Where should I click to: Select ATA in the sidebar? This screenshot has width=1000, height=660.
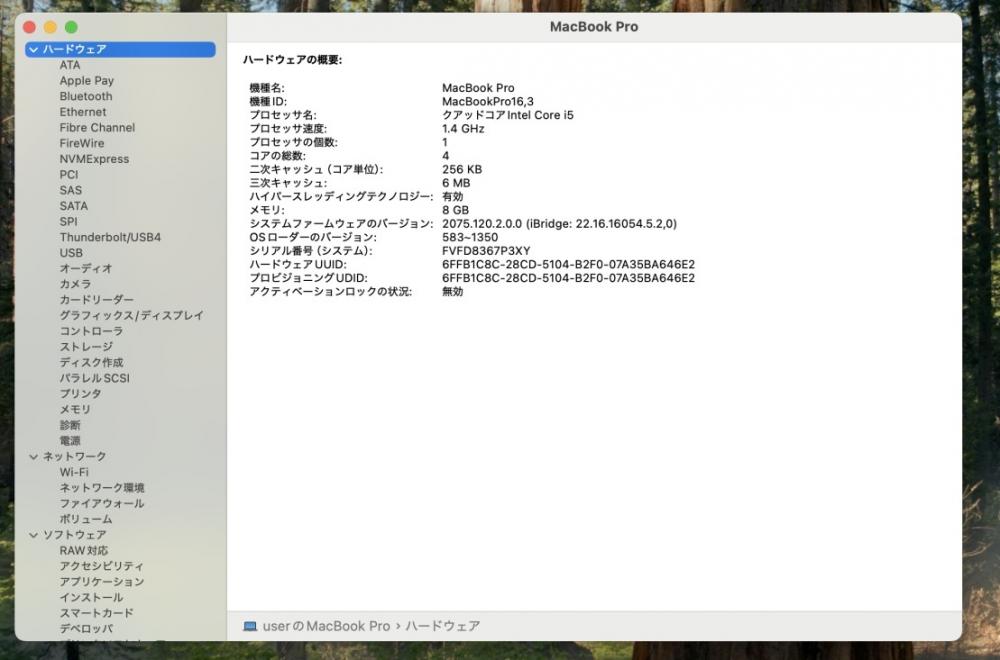70,65
